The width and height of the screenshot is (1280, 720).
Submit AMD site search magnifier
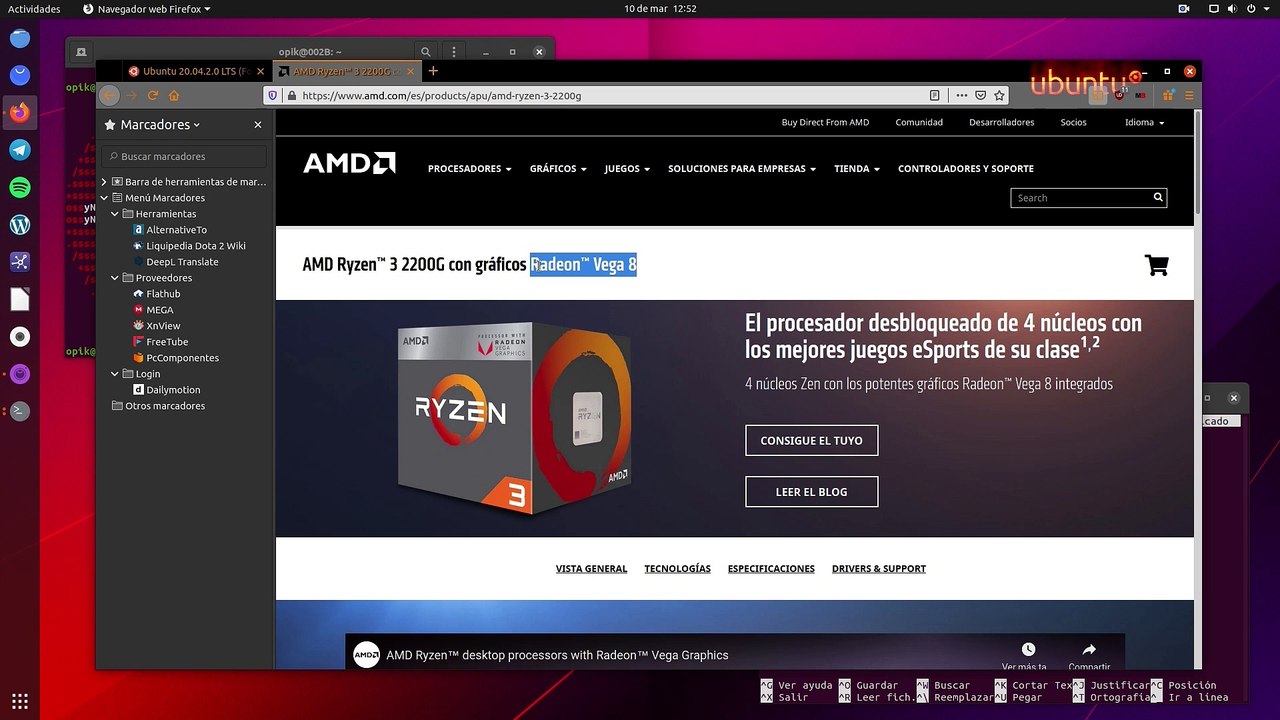(x=1158, y=197)
